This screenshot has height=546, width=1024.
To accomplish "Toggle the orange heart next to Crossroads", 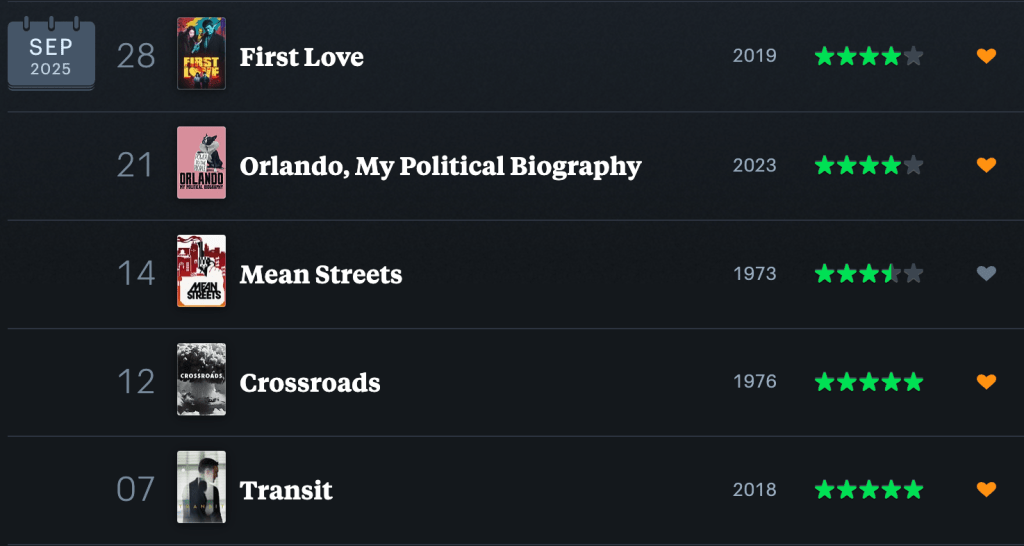I will (x=986, y=381).
